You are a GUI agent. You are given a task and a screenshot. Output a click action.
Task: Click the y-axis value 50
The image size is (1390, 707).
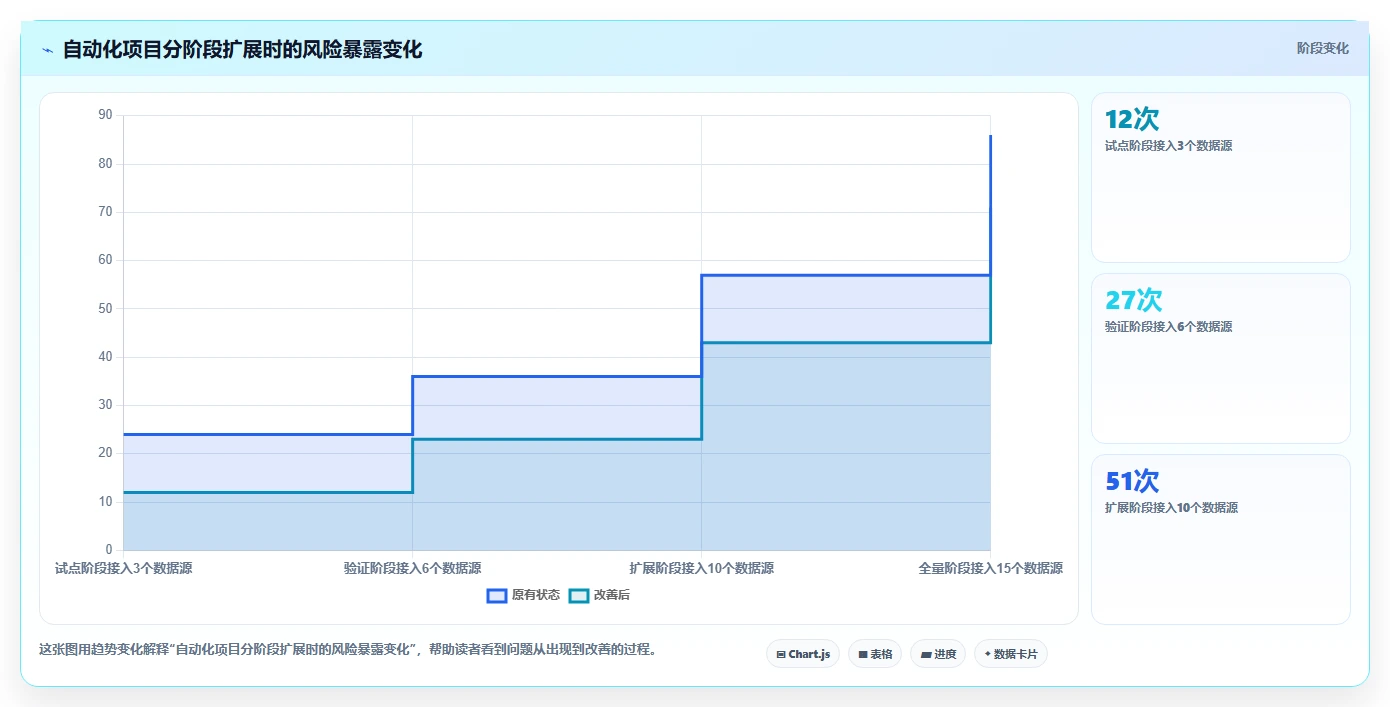coord(106,308)
